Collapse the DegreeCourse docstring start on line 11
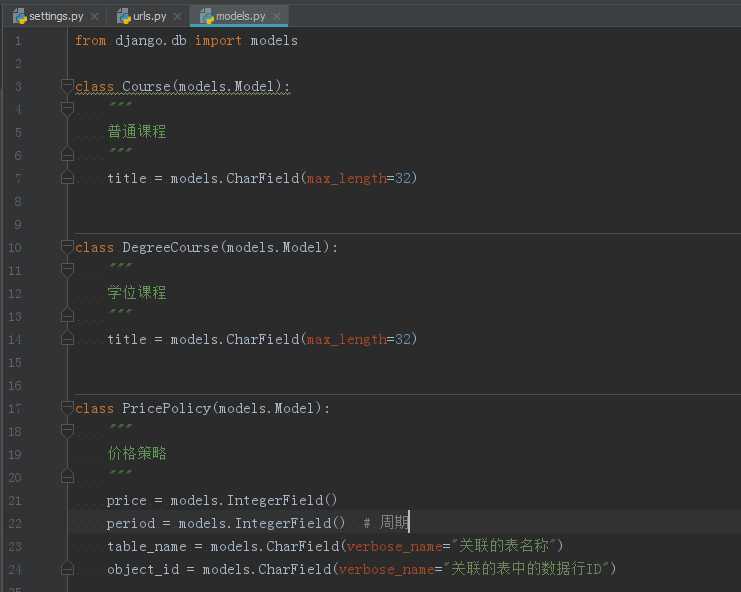This screenshot has width=741, height=592. click(x=67, y=269)
